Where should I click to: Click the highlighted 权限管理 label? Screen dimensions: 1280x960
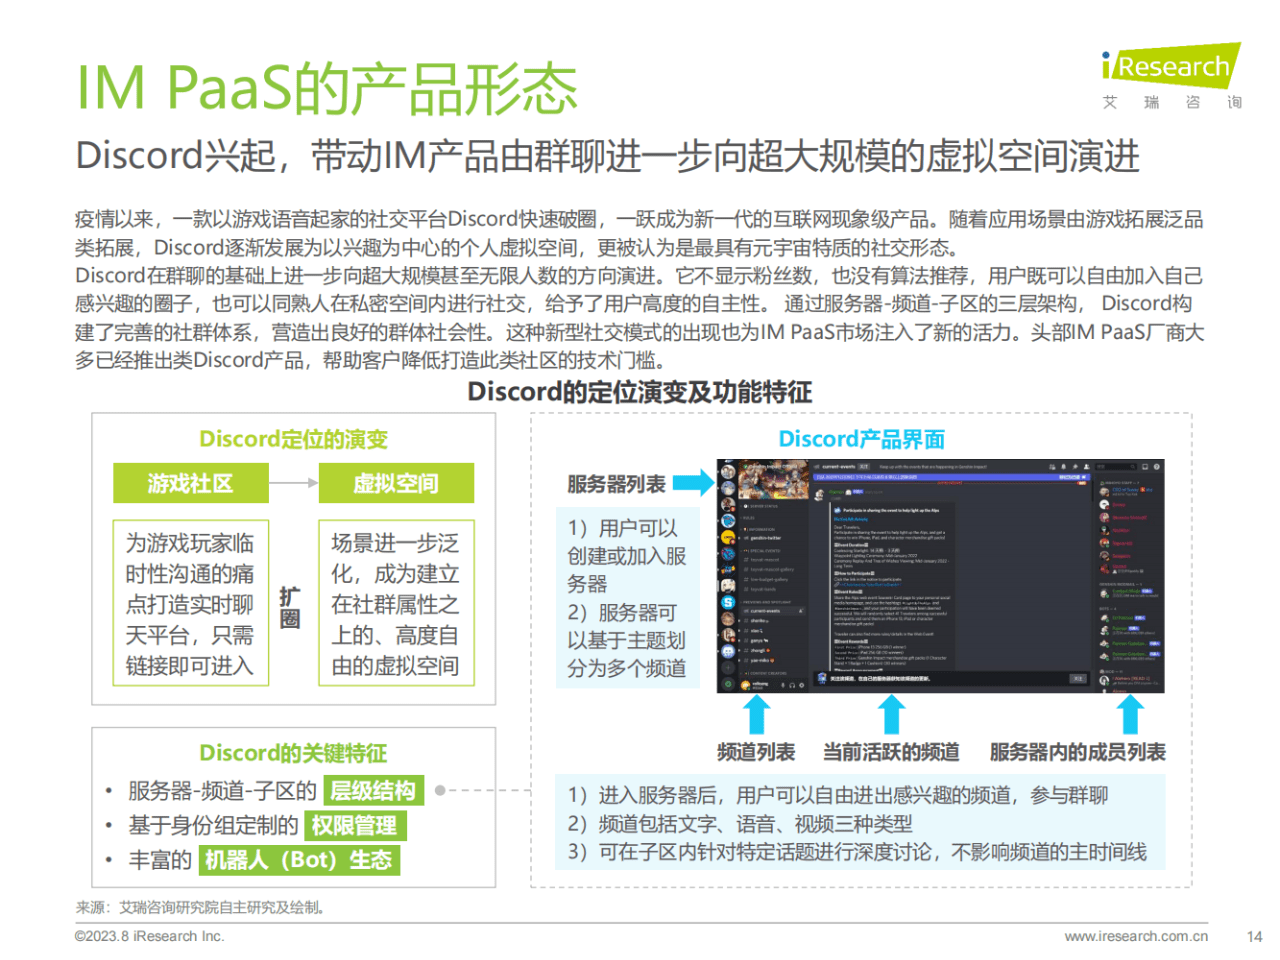[x=355, y=825]
